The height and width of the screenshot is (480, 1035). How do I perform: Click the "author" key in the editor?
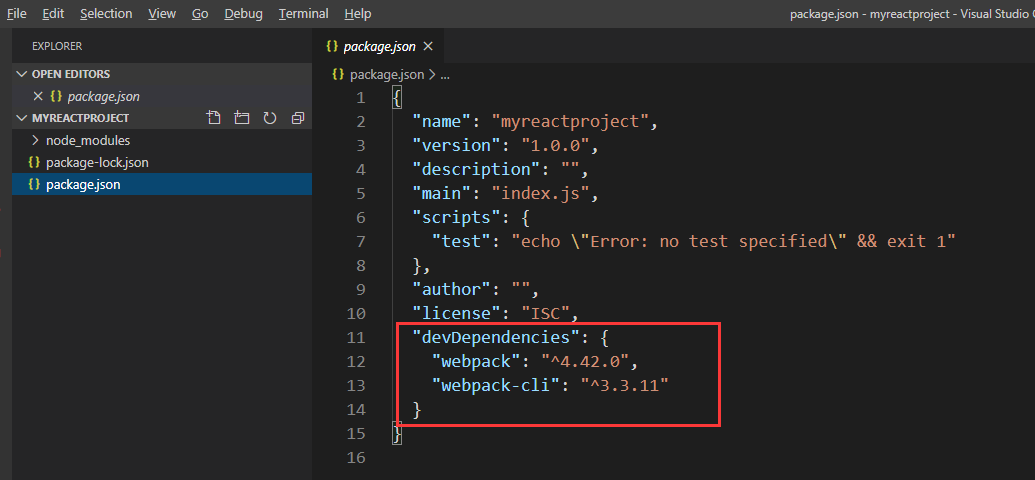[450, 289]
